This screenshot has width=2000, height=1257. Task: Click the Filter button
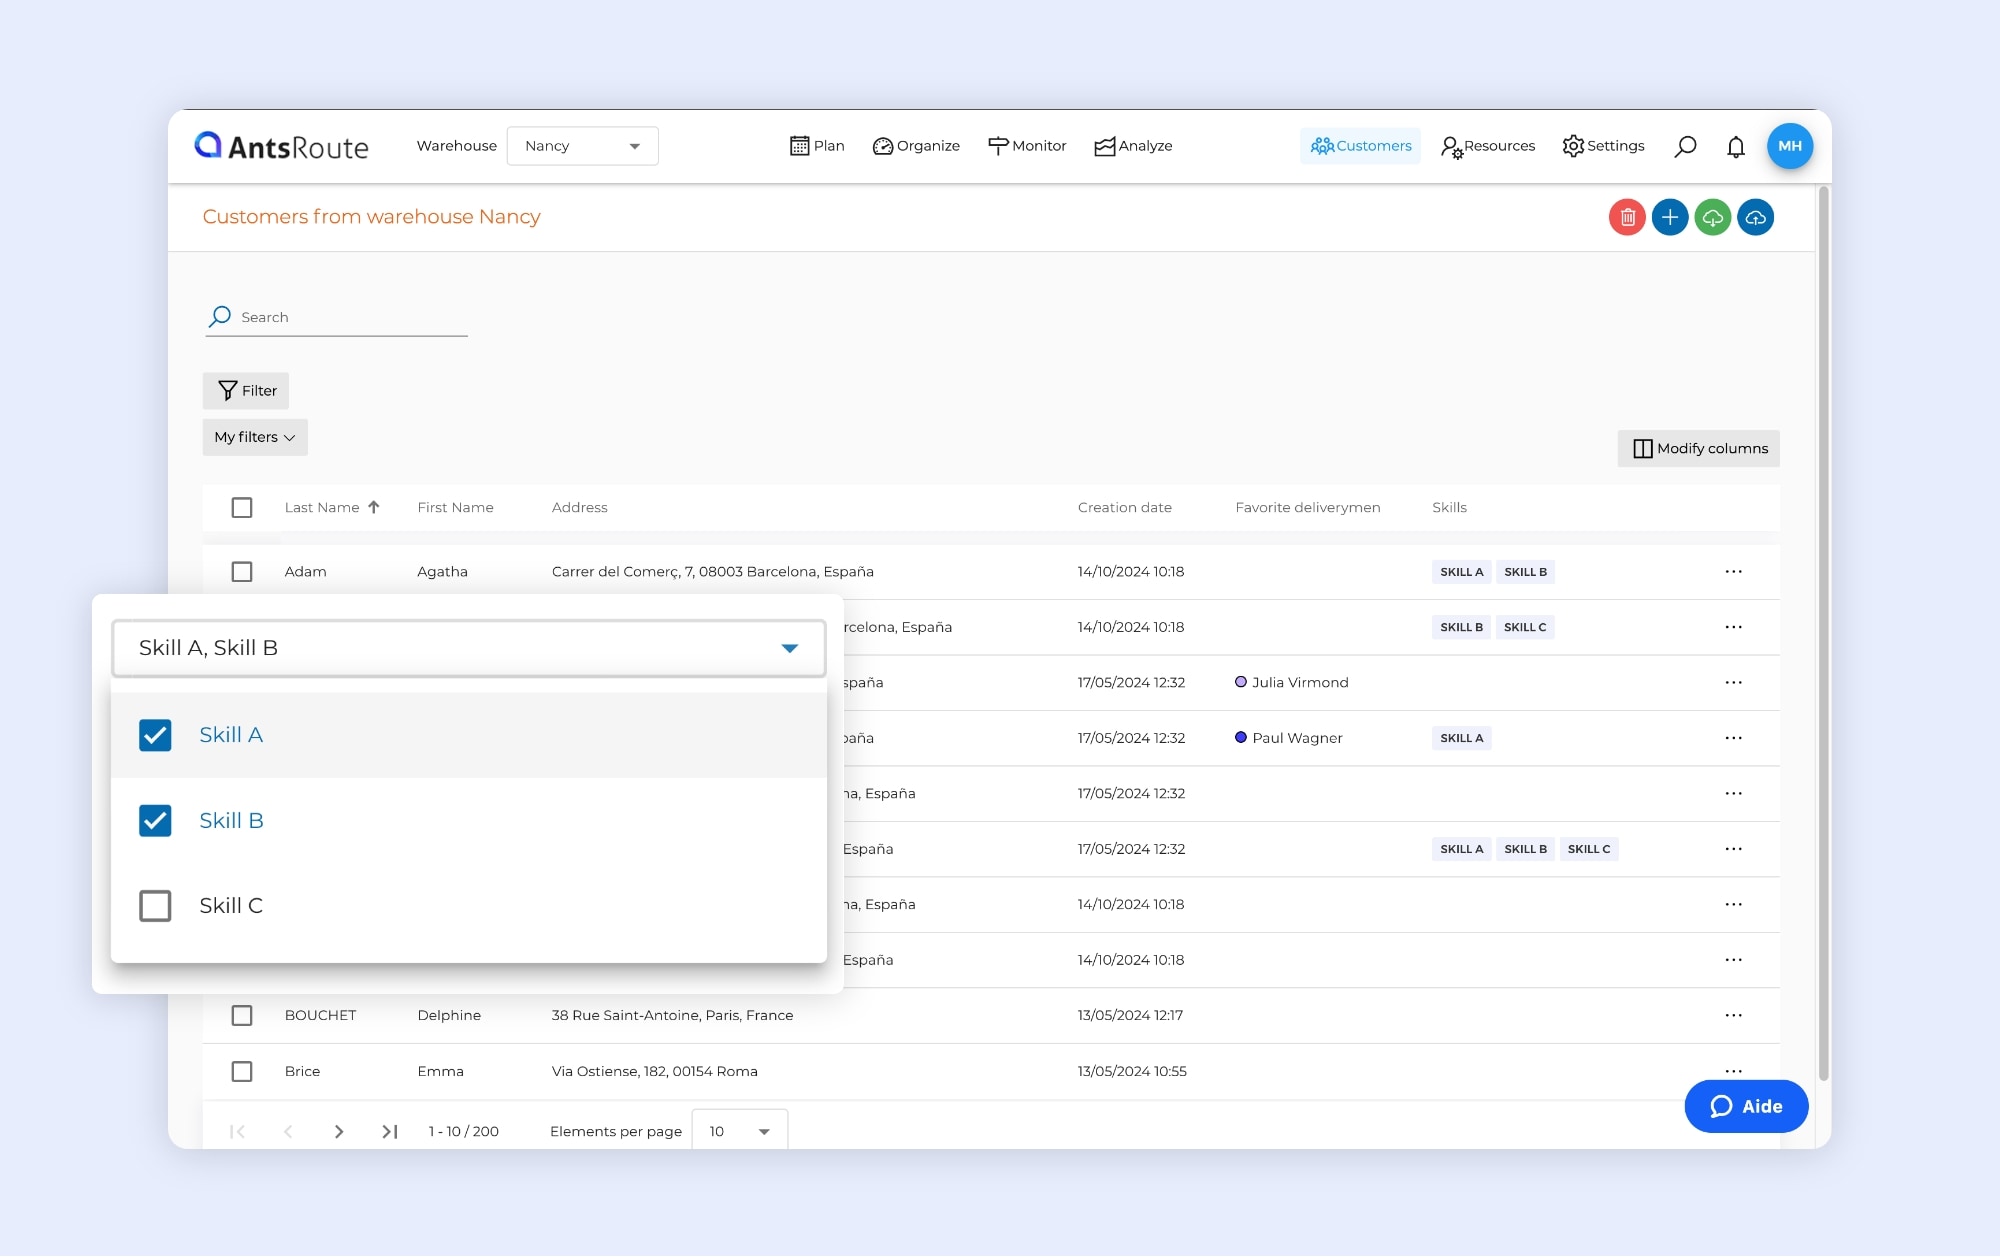[x=246, y=391]
